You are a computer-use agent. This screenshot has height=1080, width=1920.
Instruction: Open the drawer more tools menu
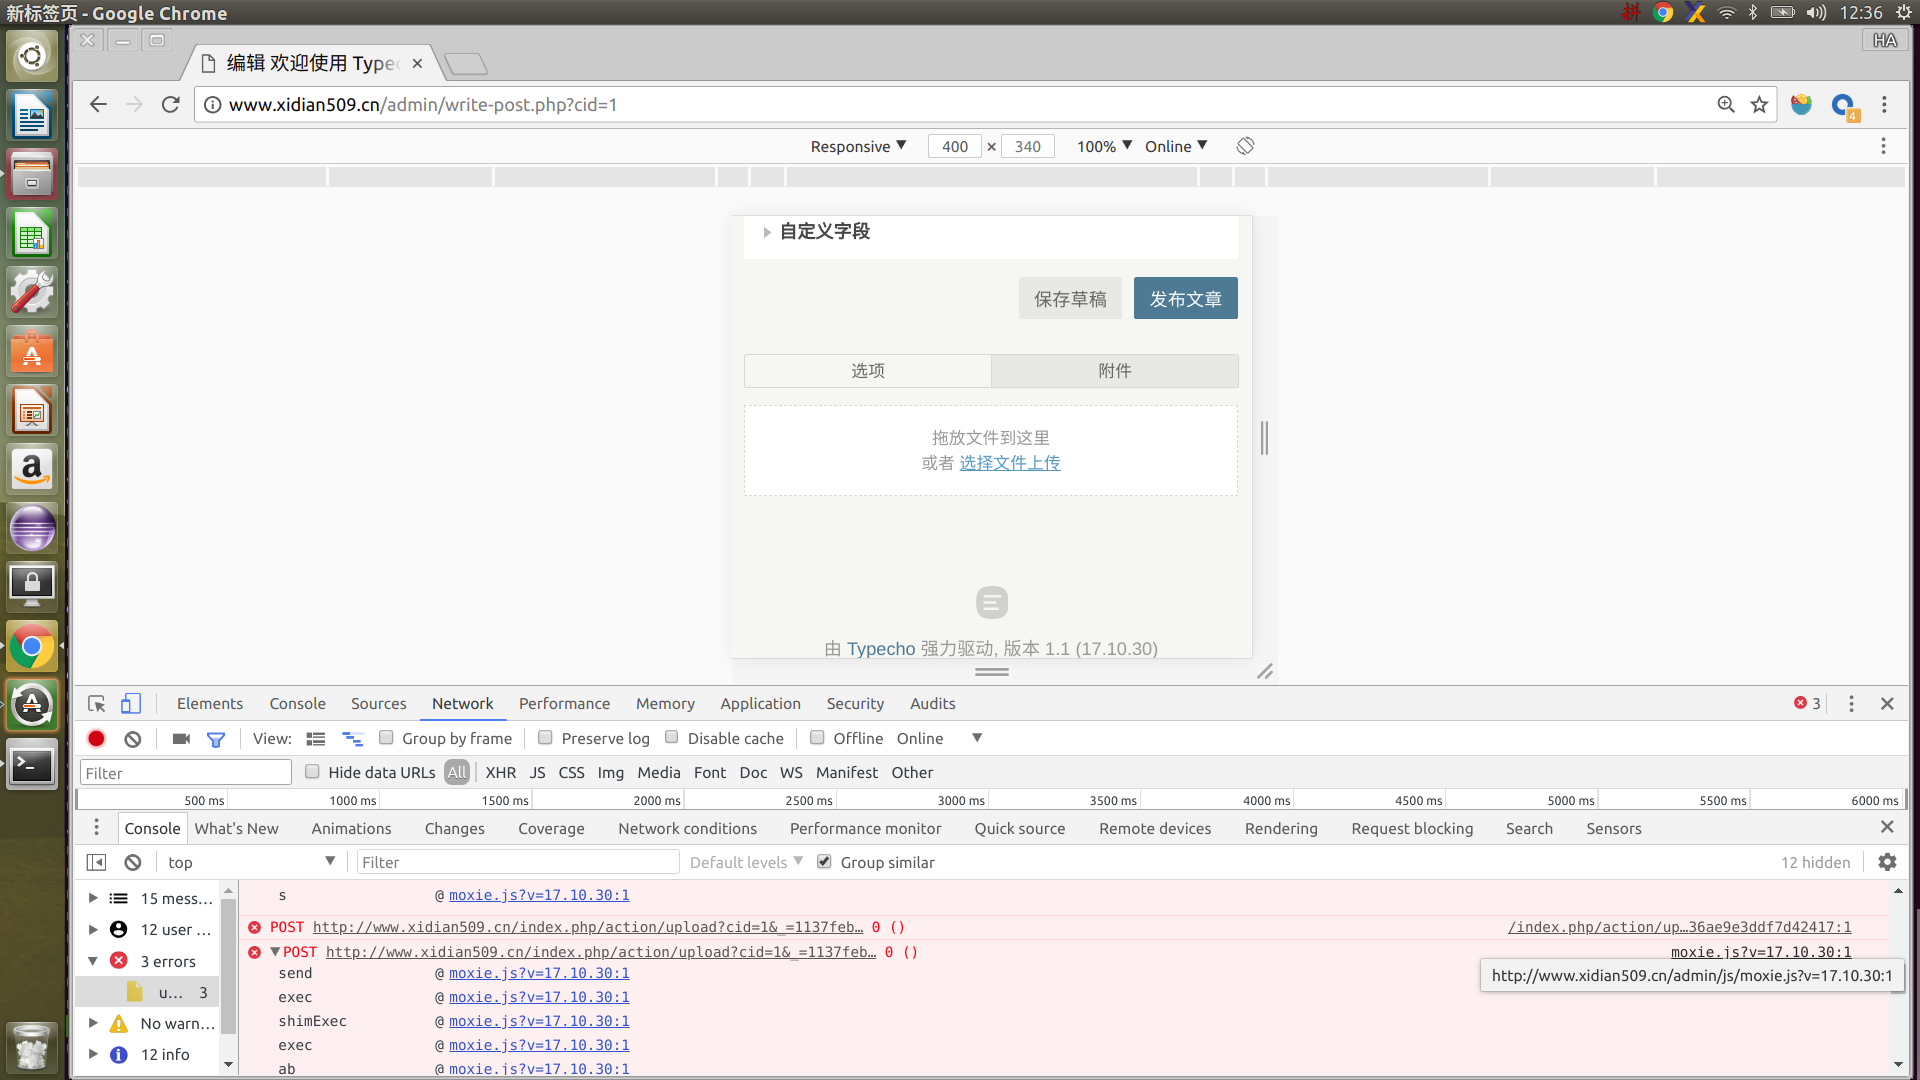pos(96,828)
